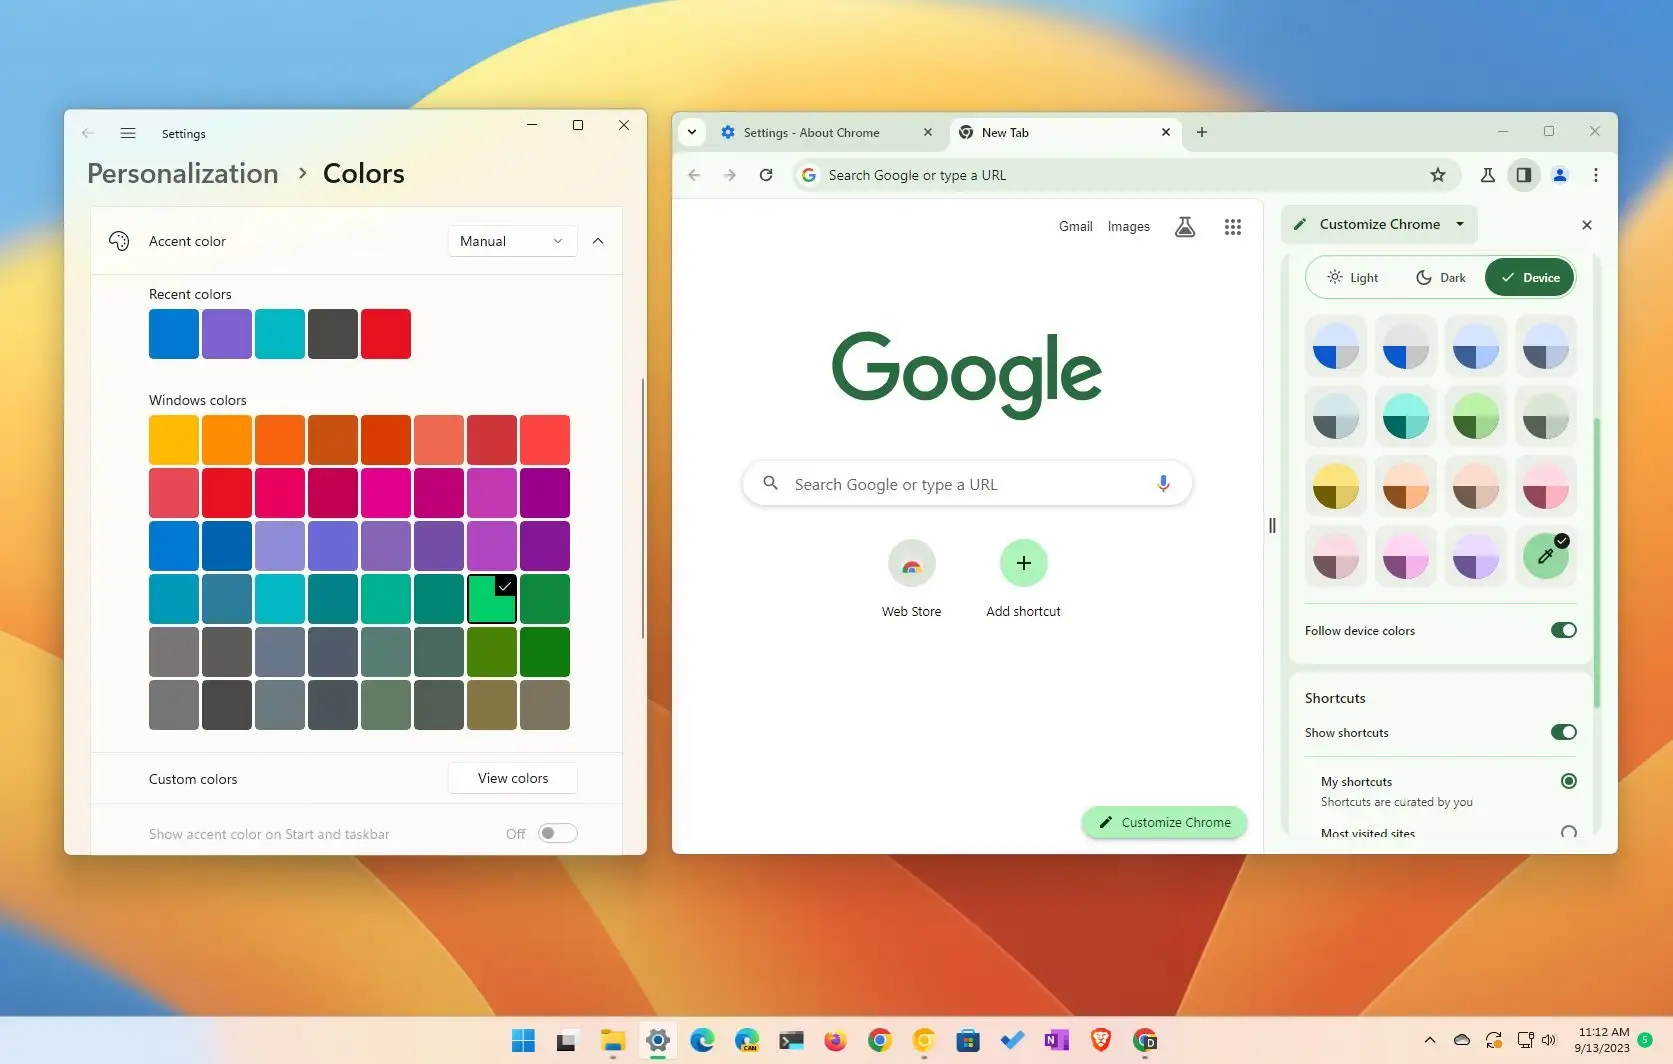The image size is (1673, 1064).
Task: Launch File Explorer from taskbar
Action: point(612,1041)
